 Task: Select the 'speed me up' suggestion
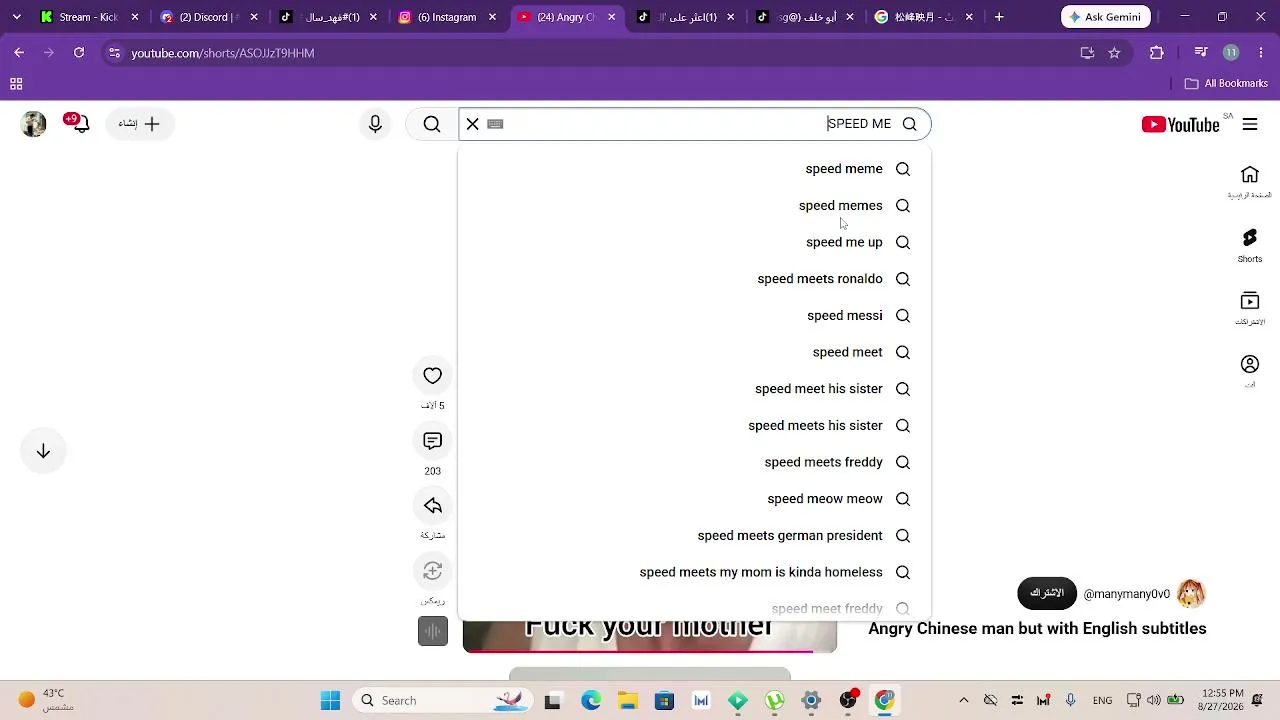click(x=694, y=242)
